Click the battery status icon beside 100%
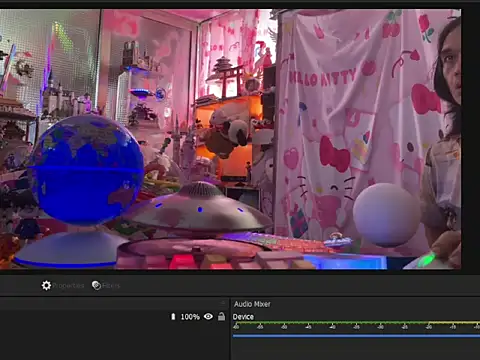 pyautogui.click(x=173, y=316)
